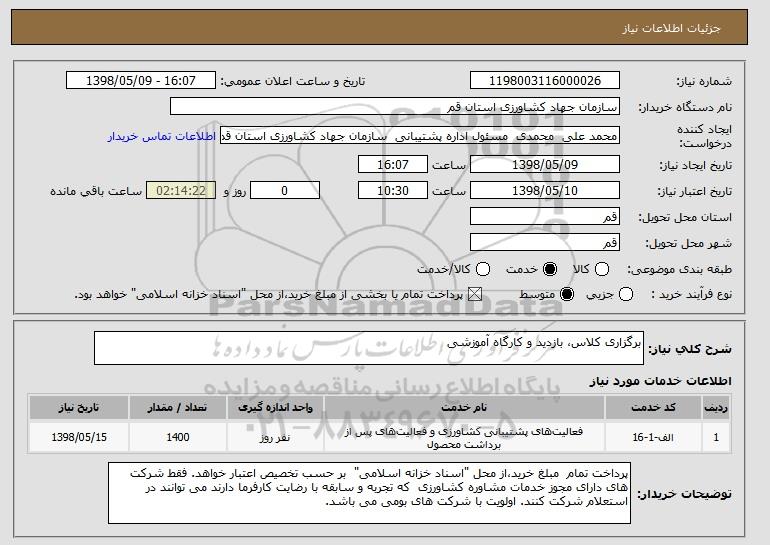Viewport: 770px width, 545px height.
Task: Choose the متوسط purchase type radio
Action: pos(567,295)
